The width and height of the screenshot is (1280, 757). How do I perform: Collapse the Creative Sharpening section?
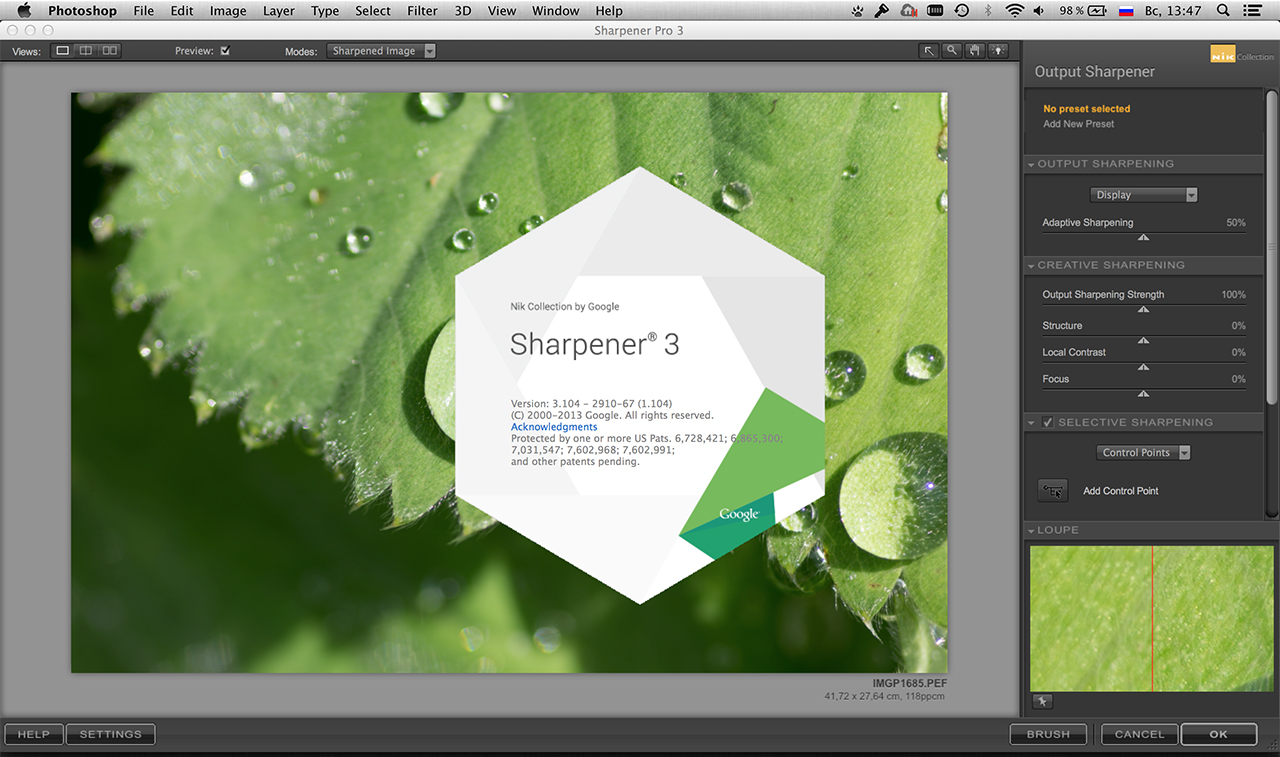pyautogui.click(x=1031, y=265)
